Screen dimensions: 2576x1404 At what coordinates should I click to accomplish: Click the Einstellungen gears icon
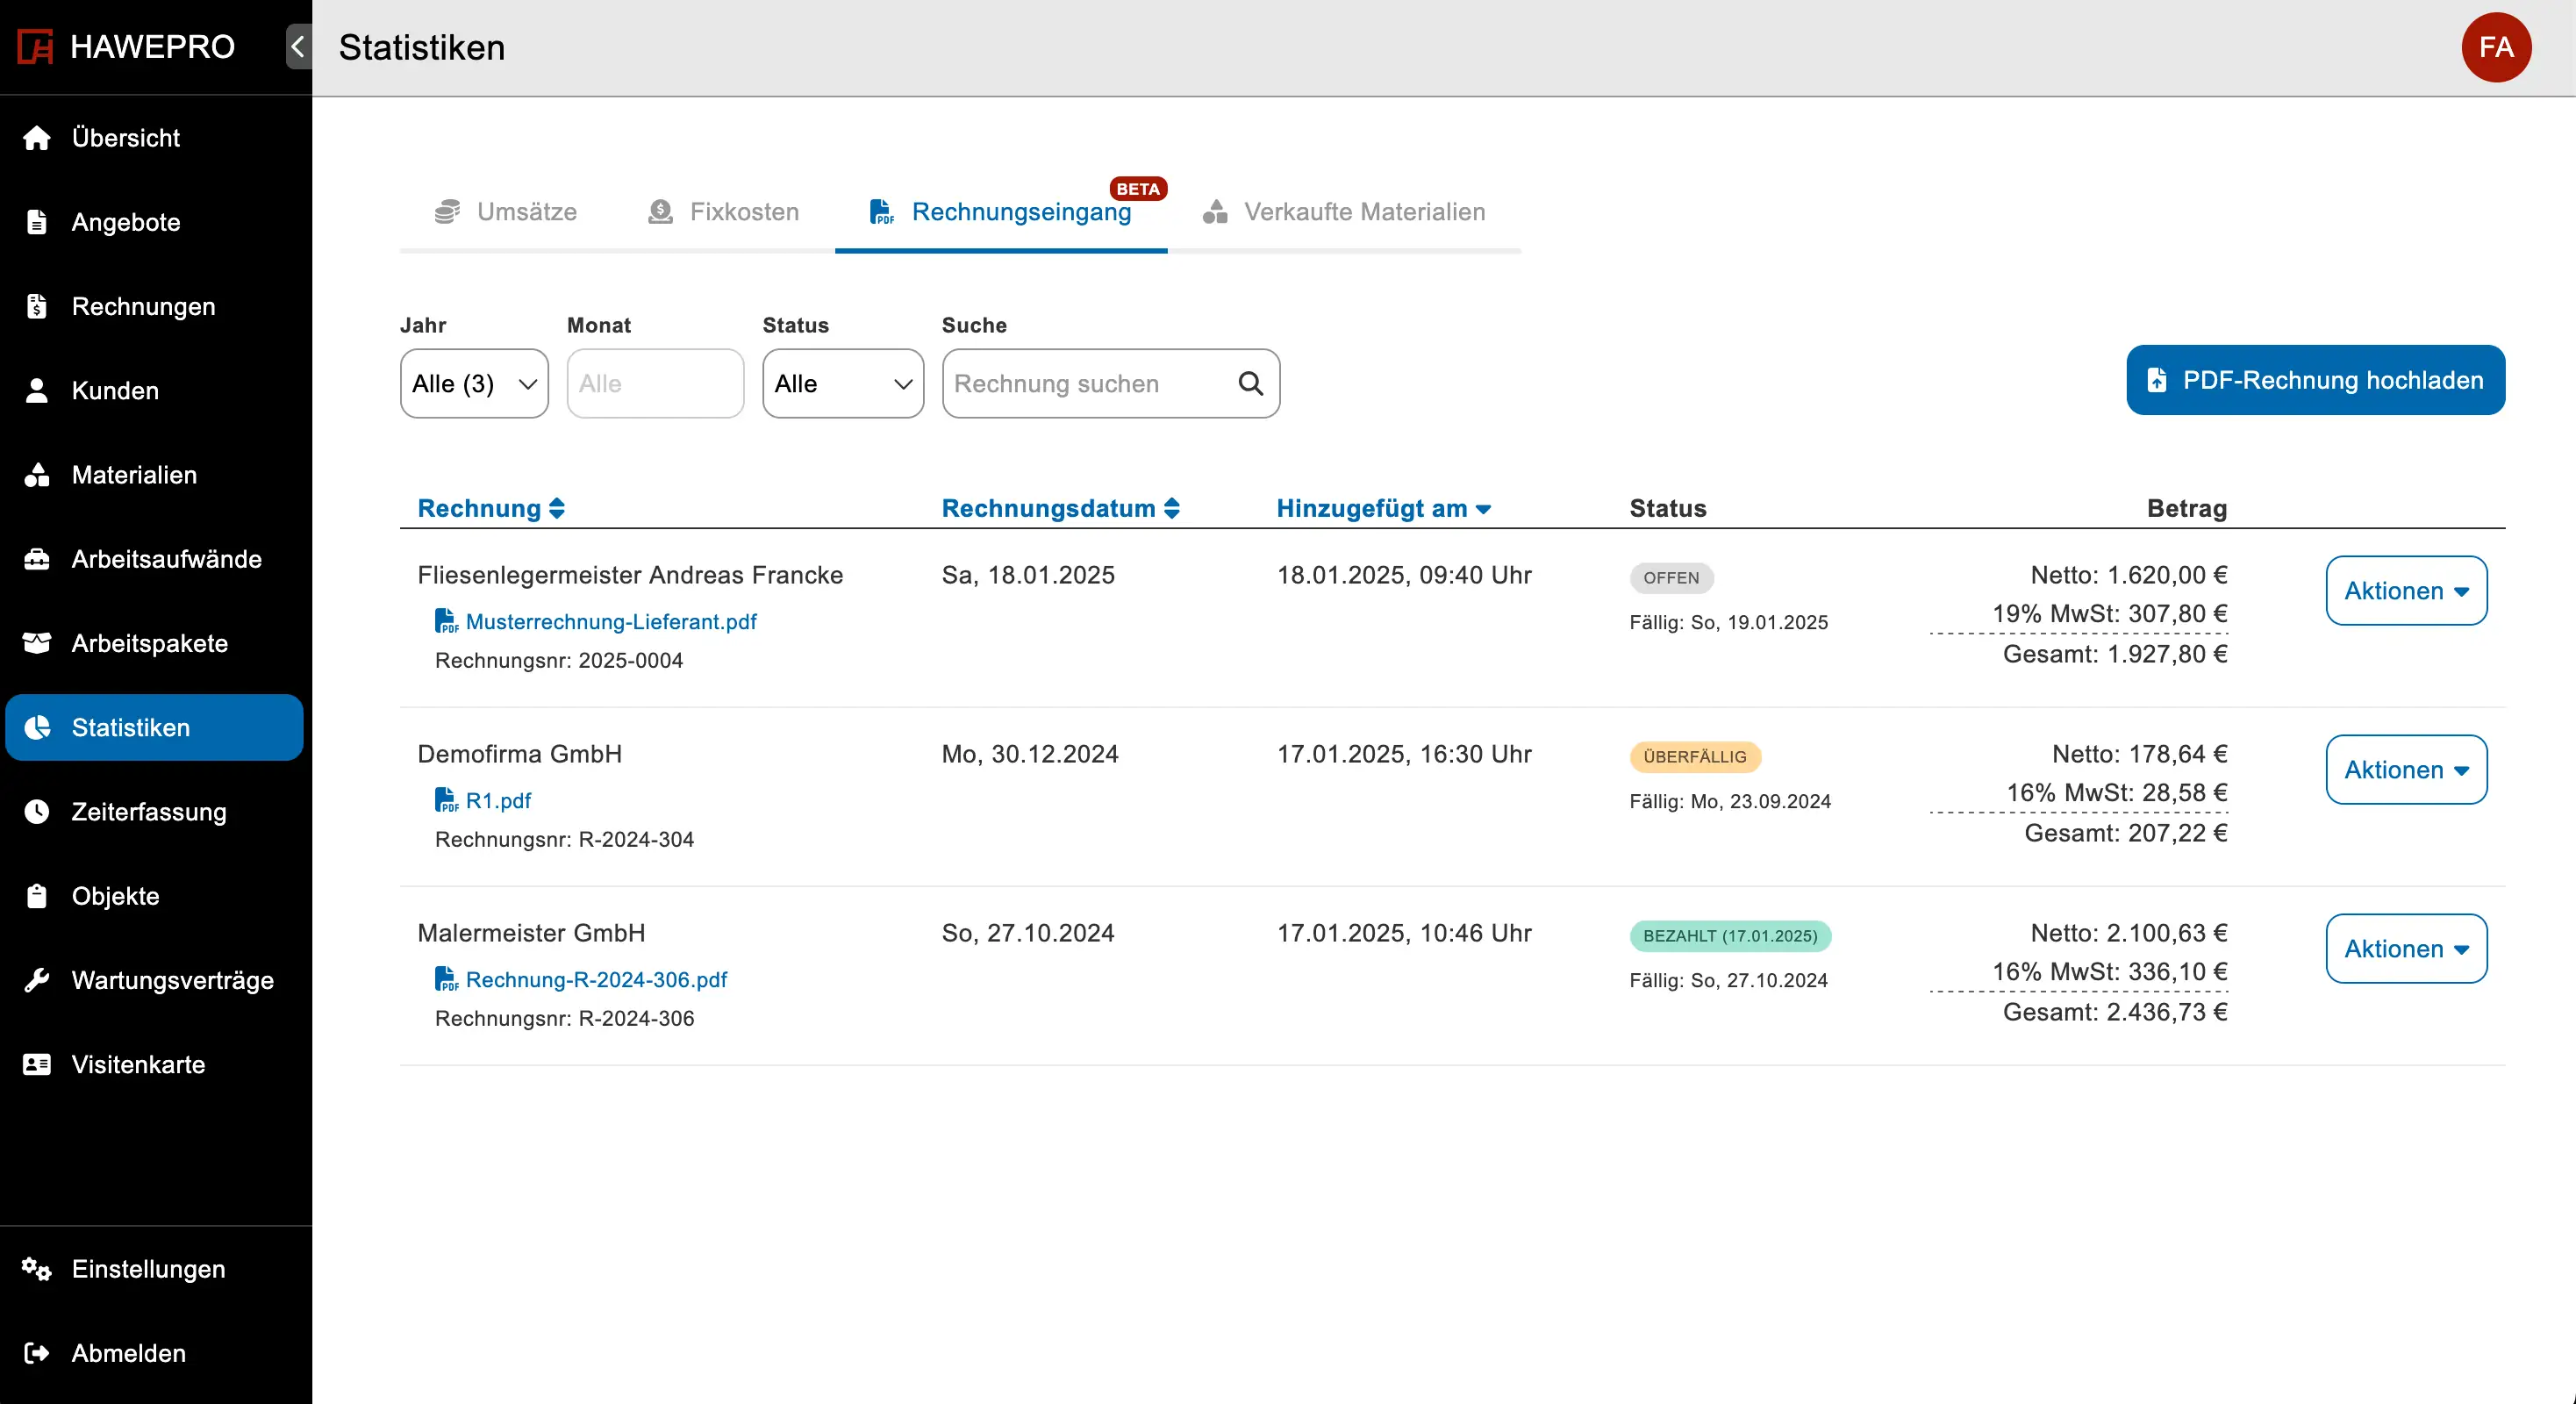[37, 1269]
